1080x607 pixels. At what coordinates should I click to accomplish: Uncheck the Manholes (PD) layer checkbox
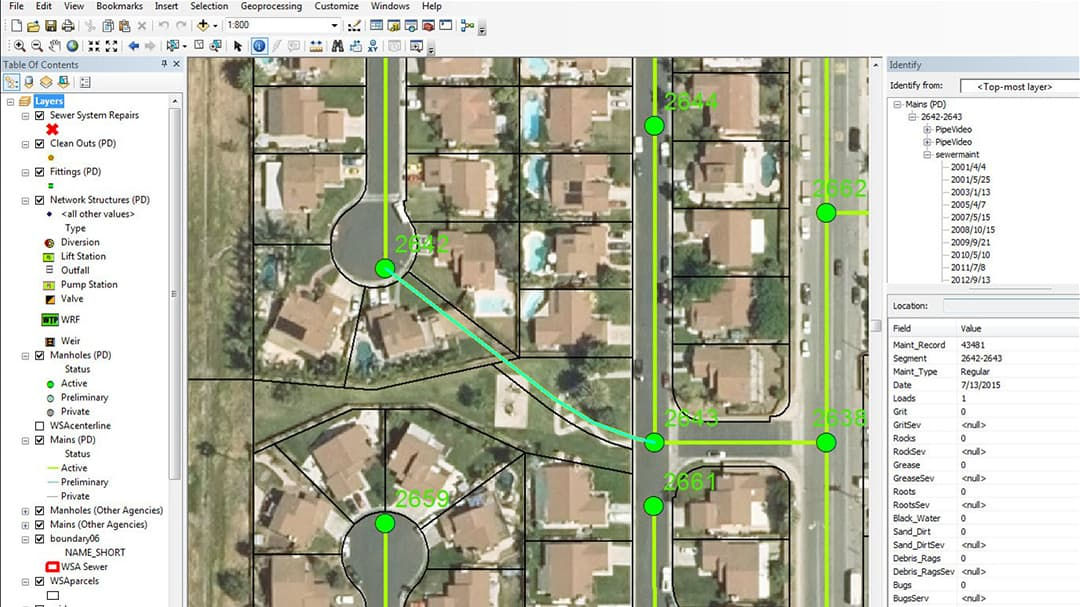coord(38,355)
